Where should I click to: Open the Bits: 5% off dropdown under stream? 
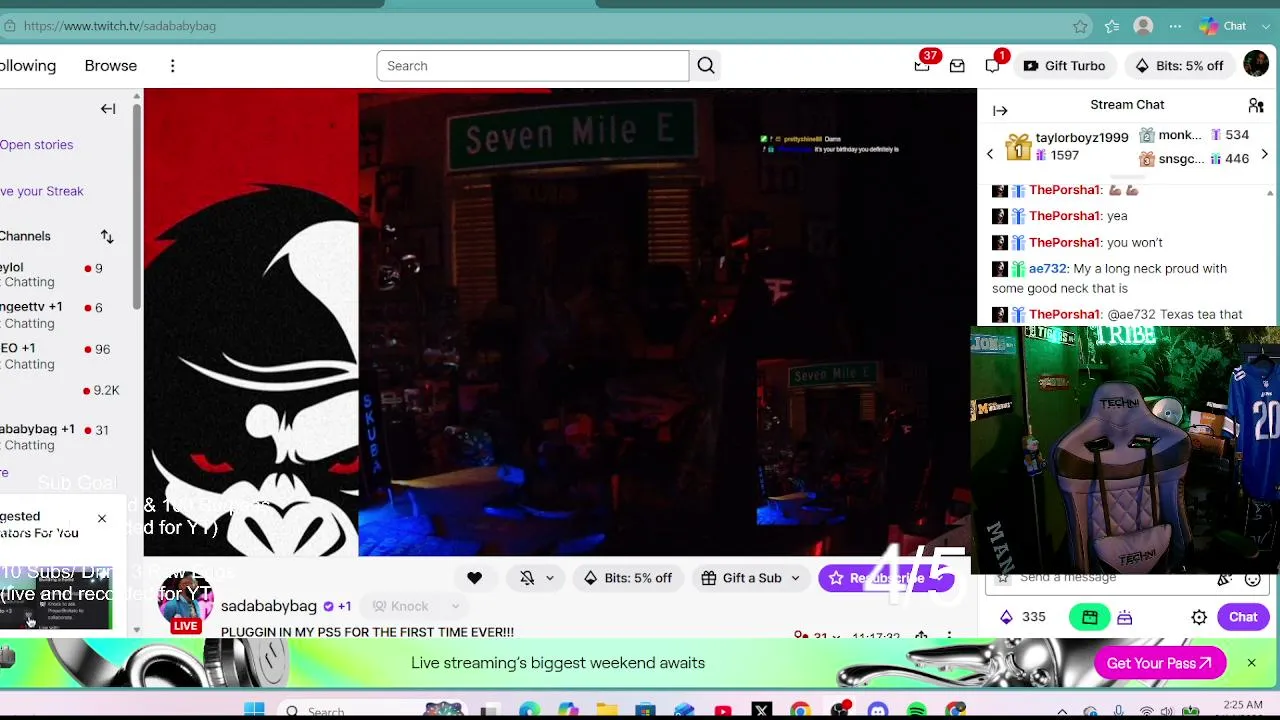[628, 578]
